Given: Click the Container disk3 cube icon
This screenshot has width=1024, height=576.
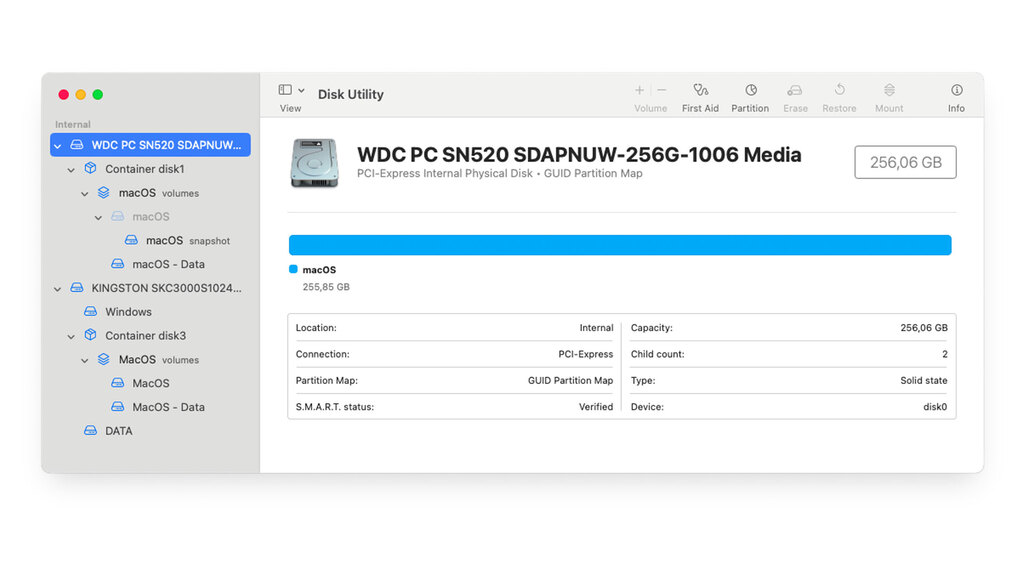Looking at the screenshot, I should [91, 335].
